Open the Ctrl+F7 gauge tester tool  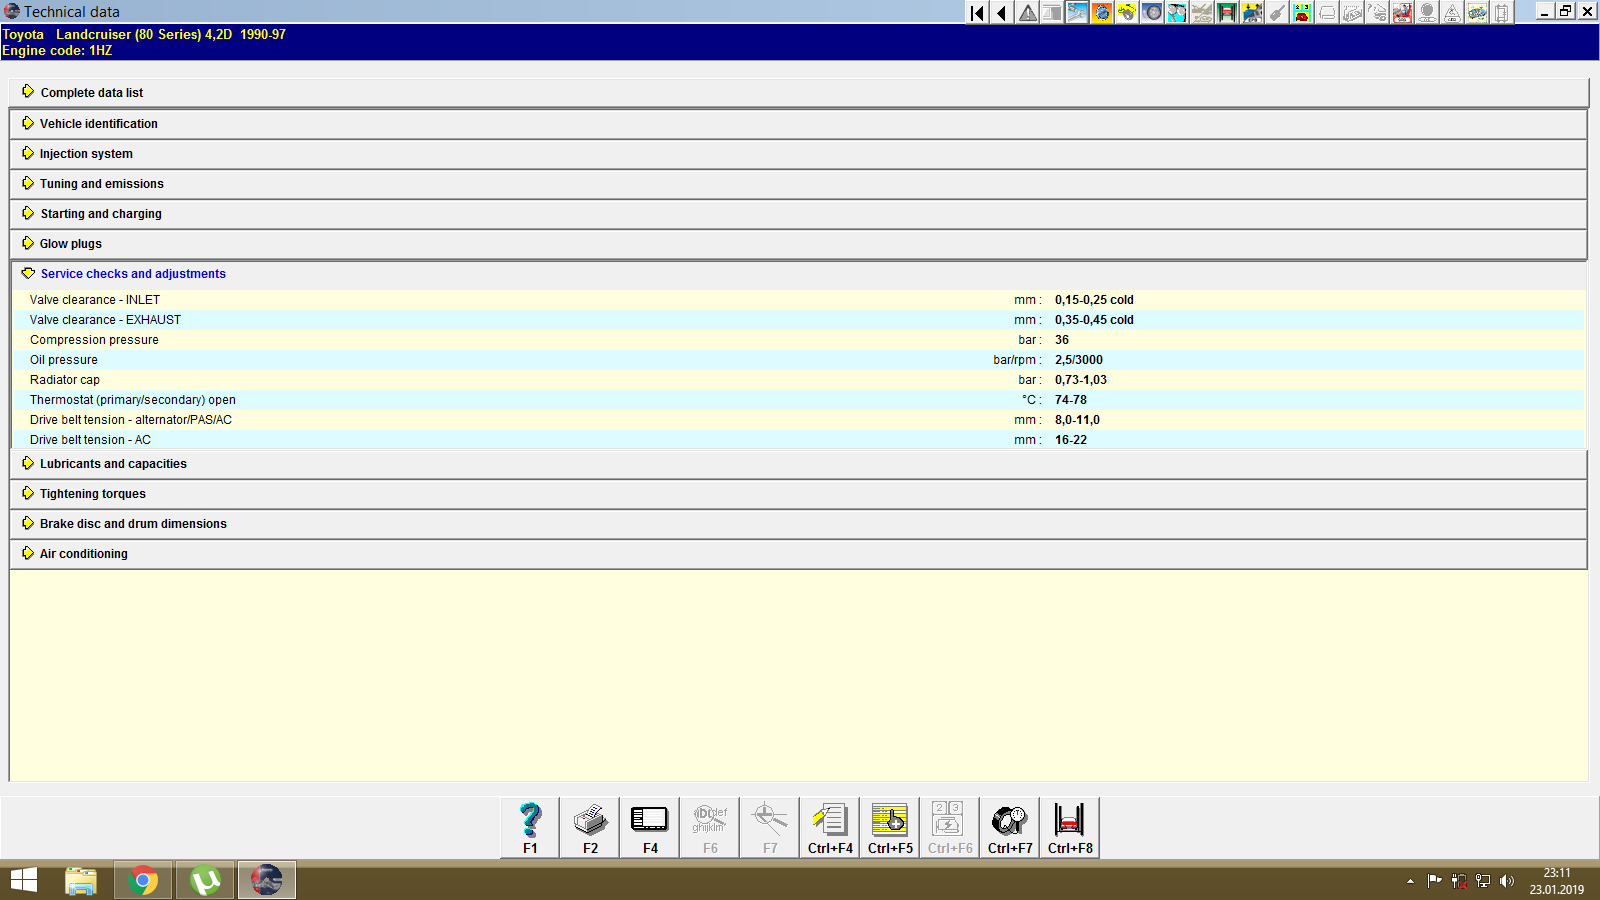[x=1009, y=820]
